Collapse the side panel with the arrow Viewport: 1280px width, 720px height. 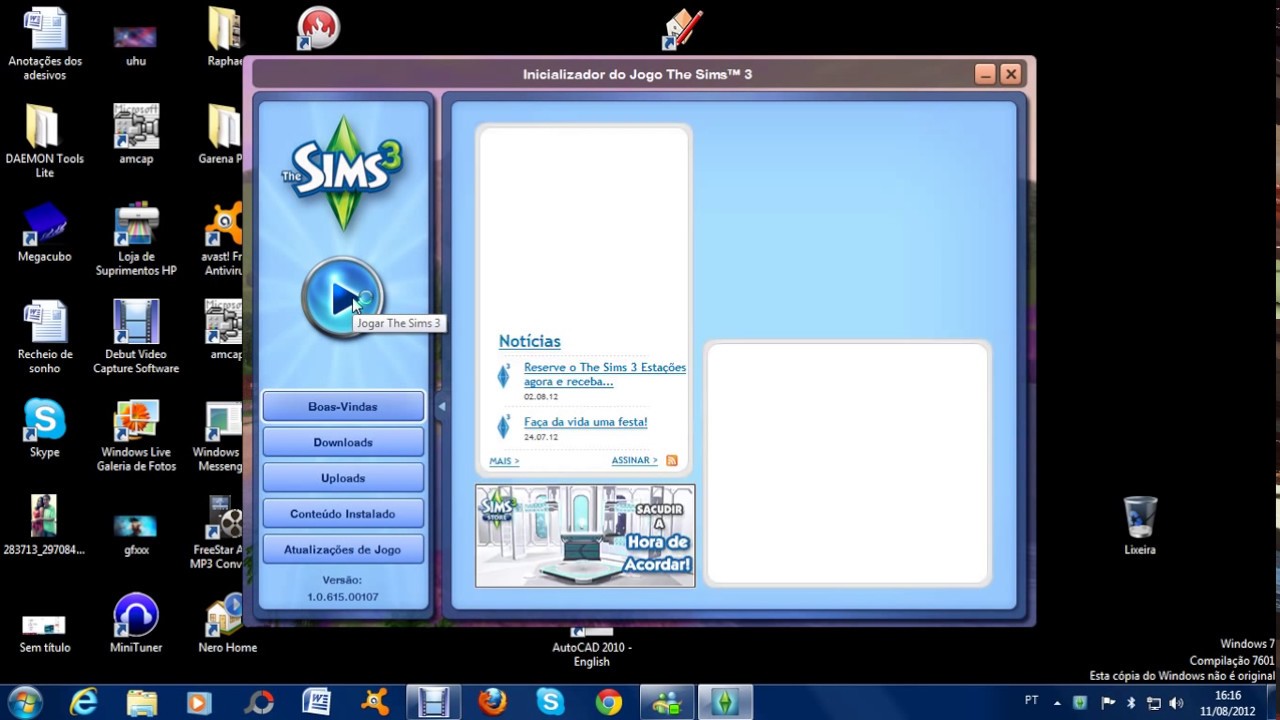pos(441,406)
